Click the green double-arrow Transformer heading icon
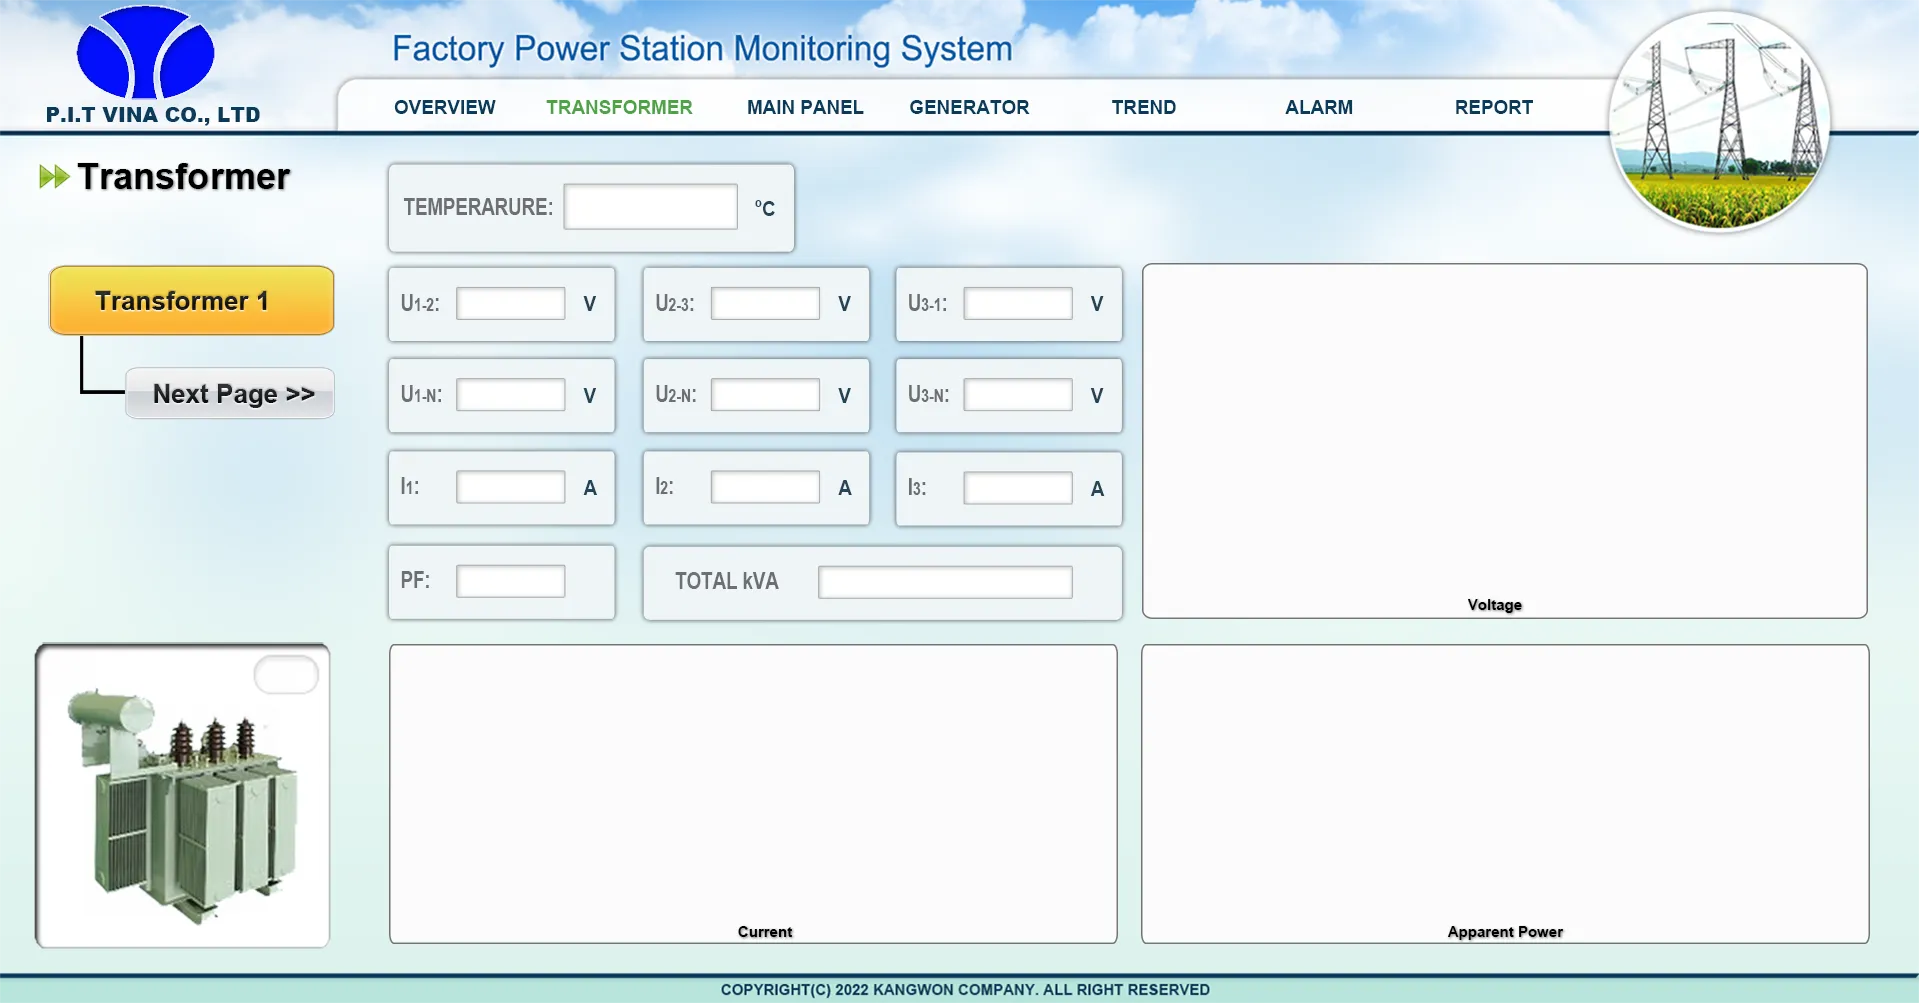 click(54, 177)
